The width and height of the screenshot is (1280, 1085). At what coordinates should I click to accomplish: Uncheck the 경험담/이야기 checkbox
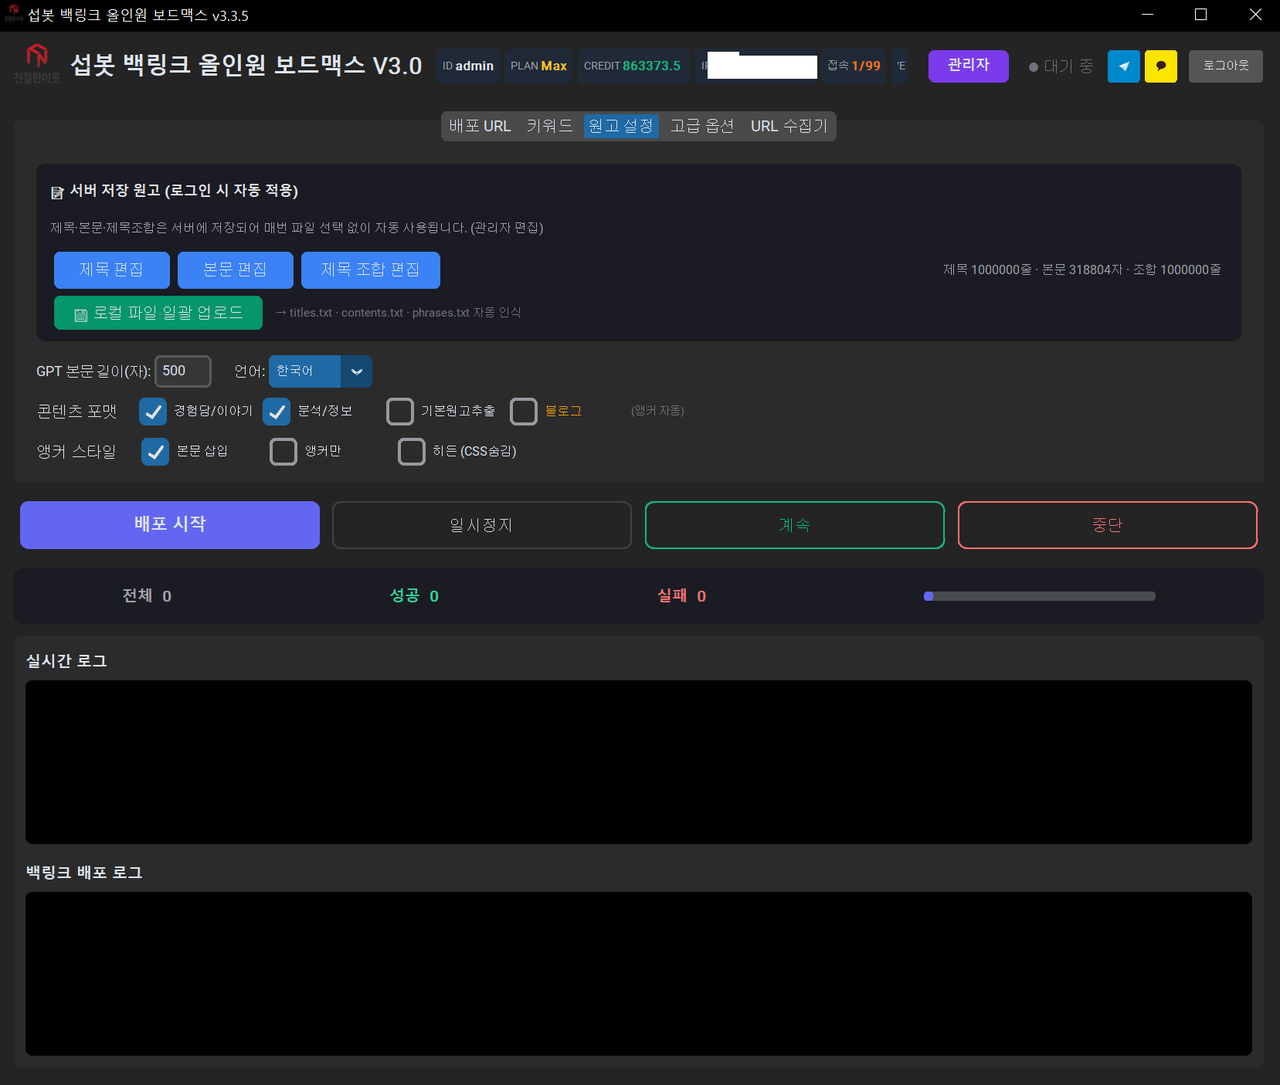tap(153, 411)
